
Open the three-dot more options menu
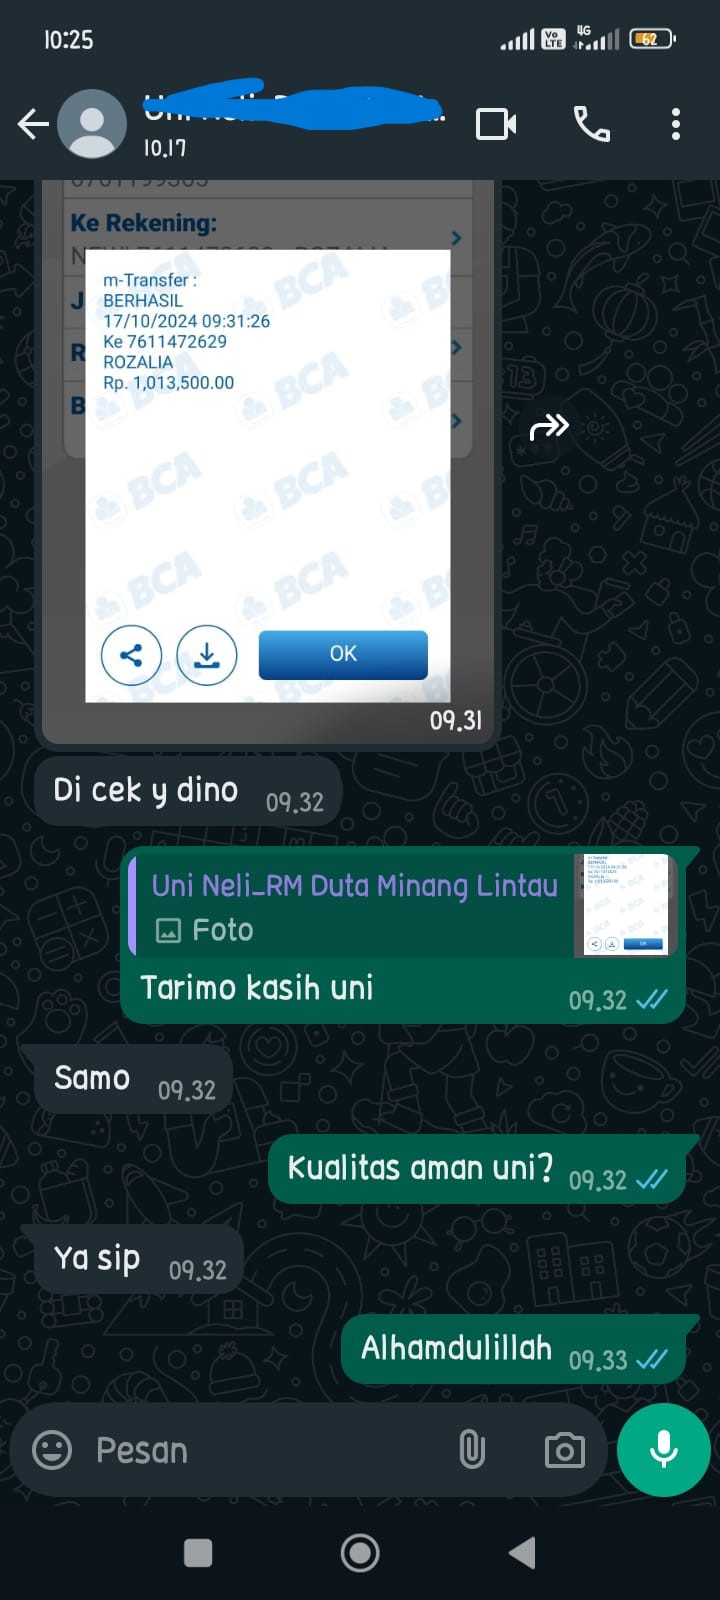coord(676,124)
